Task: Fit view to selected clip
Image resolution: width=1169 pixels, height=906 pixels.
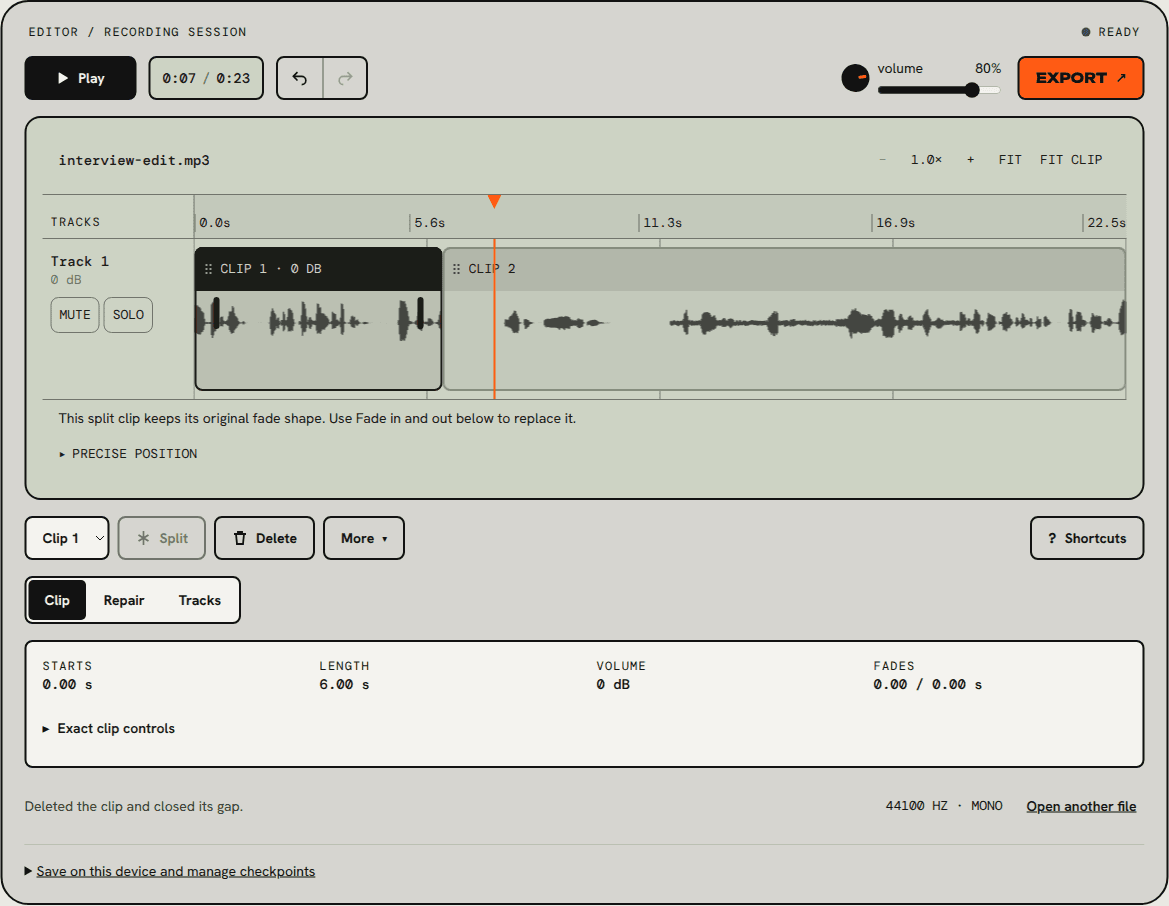Action: [1071, 160]
